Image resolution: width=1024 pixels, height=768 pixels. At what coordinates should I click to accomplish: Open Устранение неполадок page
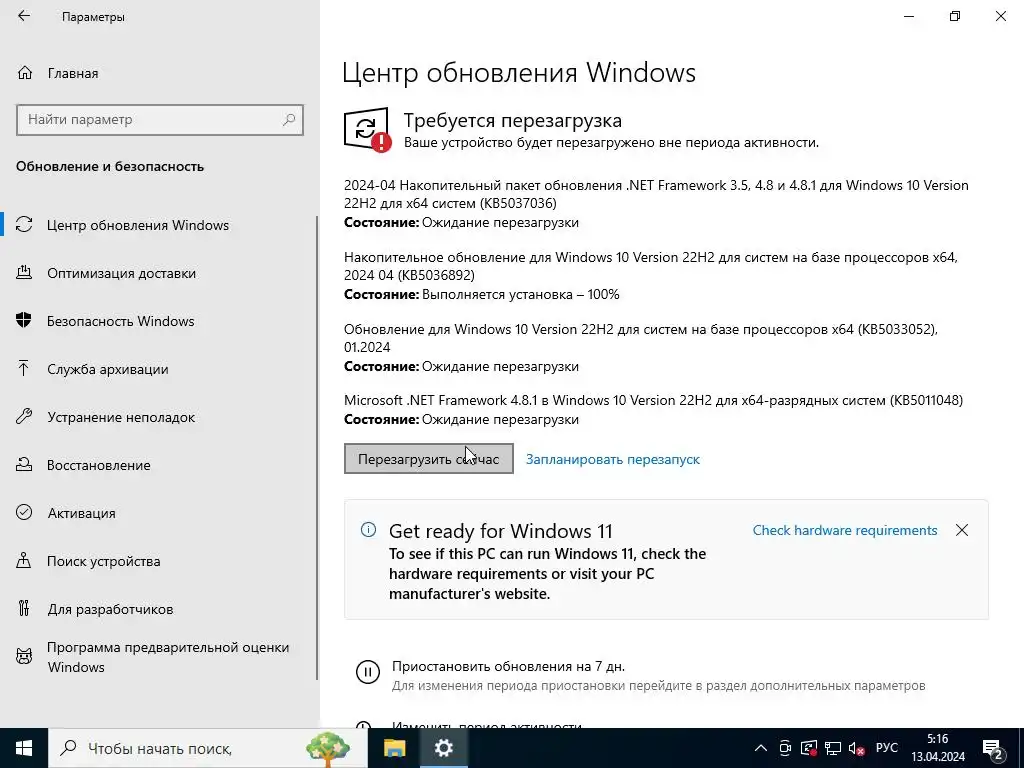tap(121, 417)
